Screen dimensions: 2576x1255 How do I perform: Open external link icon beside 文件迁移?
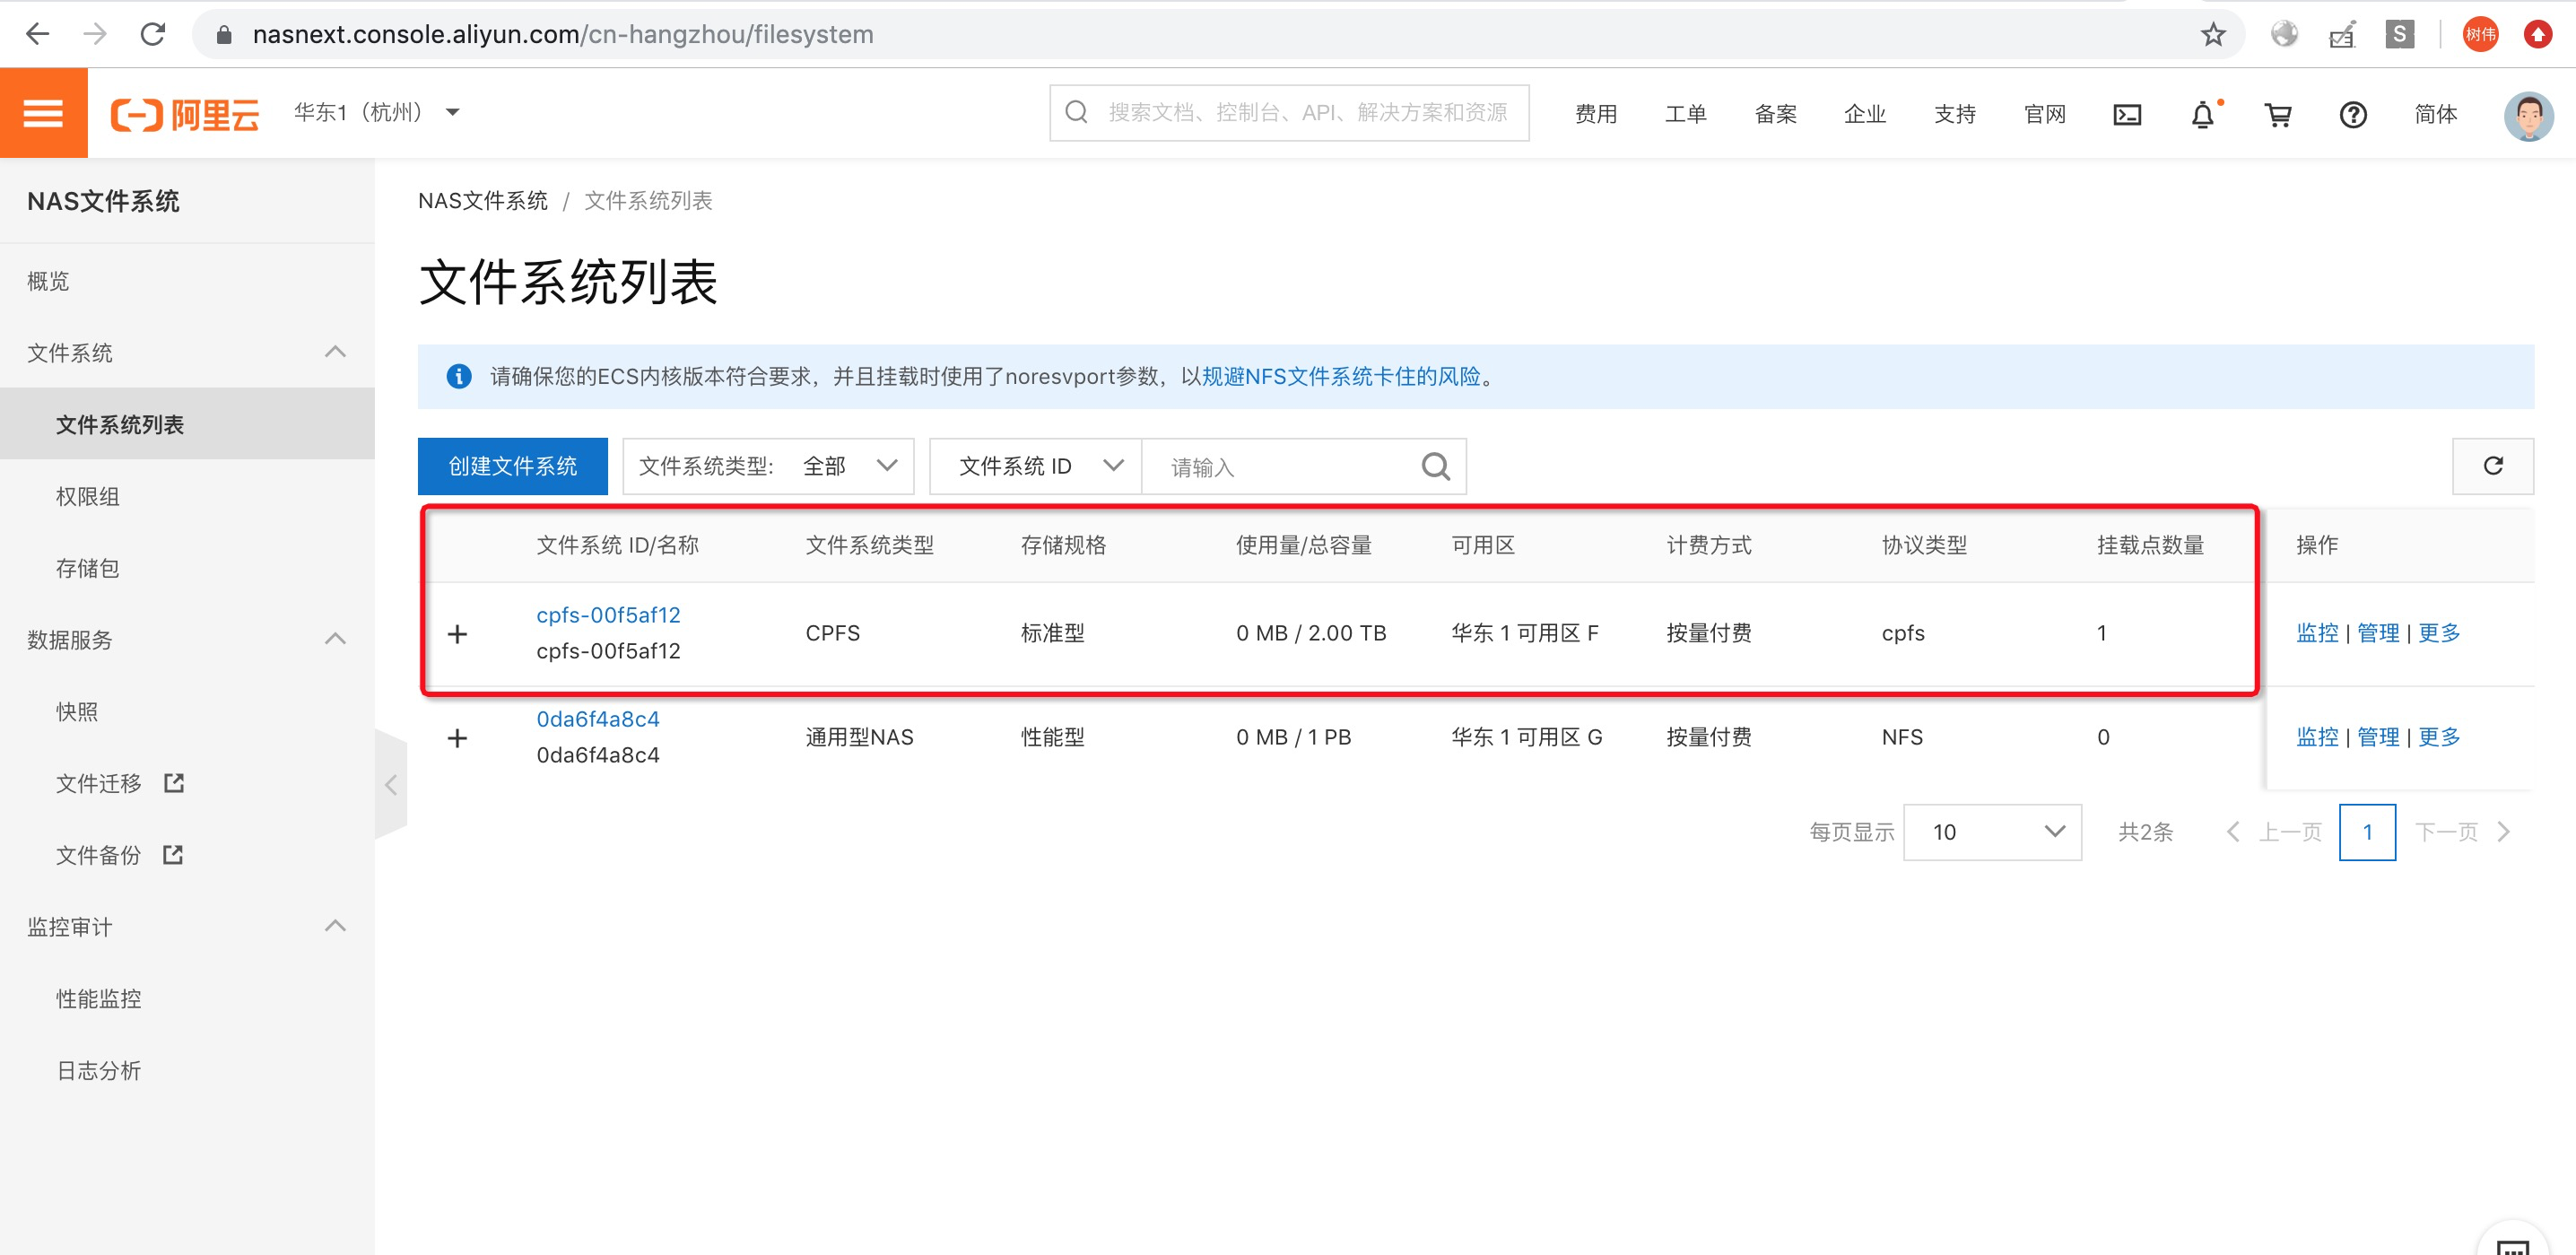pos(174,783)
